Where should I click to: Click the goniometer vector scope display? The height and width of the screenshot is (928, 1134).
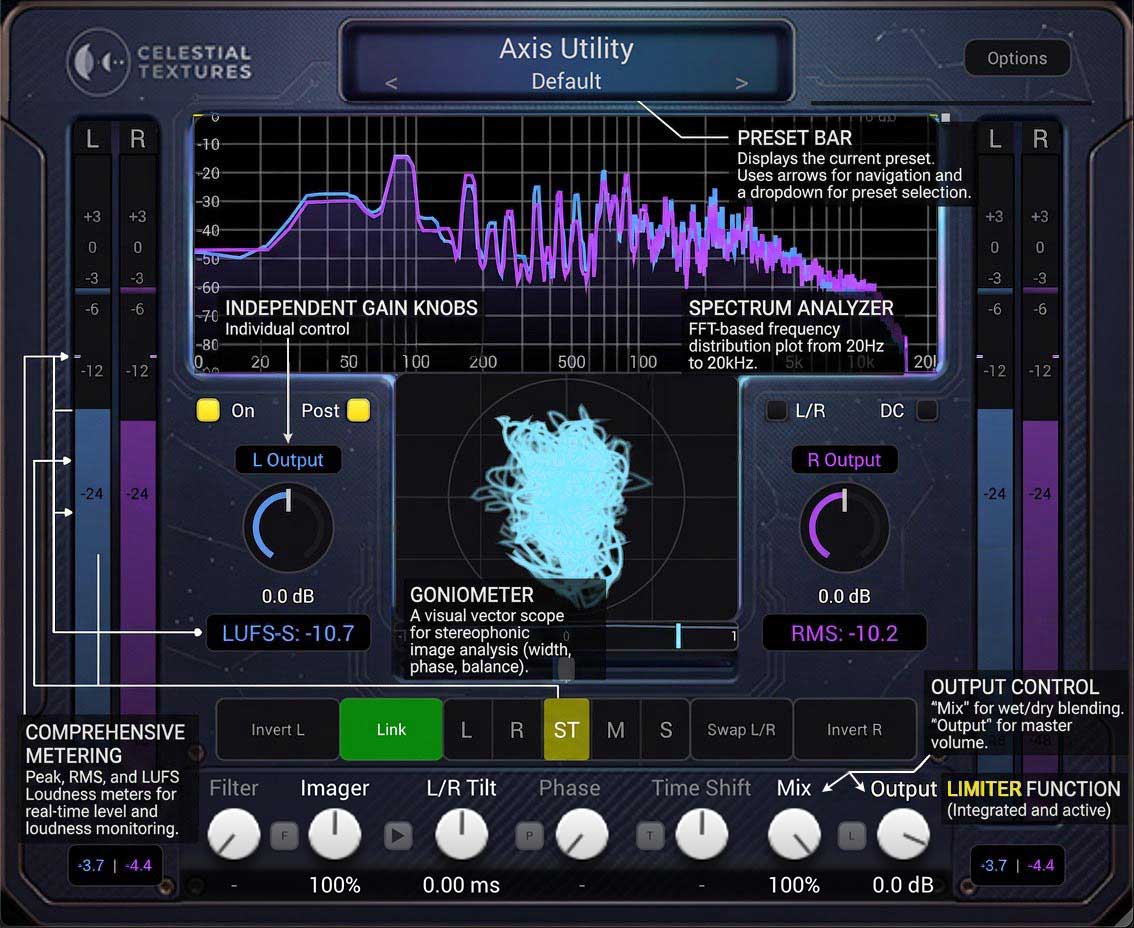click(x=566, y=499)
